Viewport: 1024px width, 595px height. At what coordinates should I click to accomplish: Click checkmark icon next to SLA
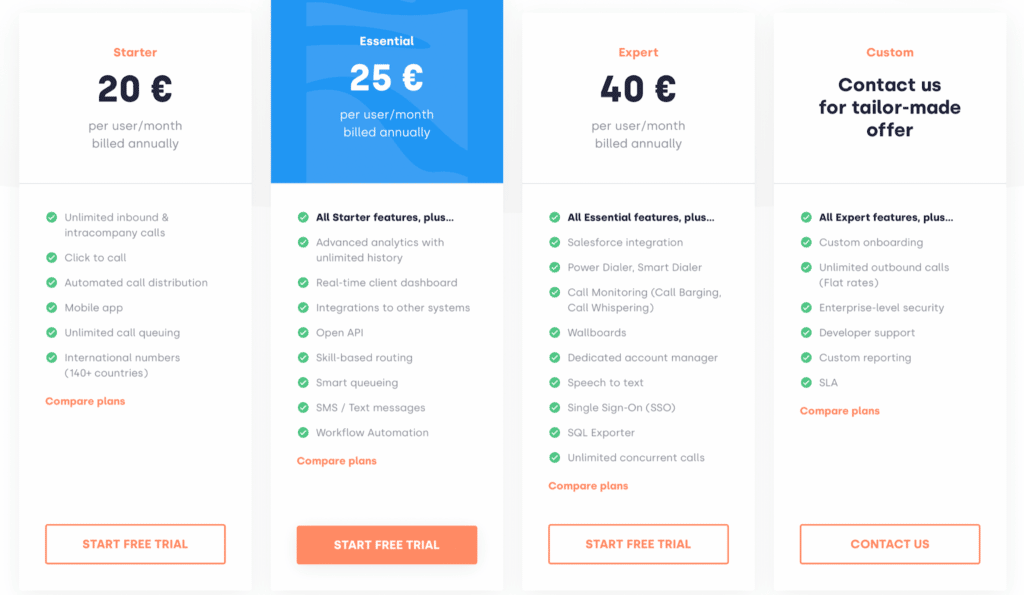[x=806, y=383]
